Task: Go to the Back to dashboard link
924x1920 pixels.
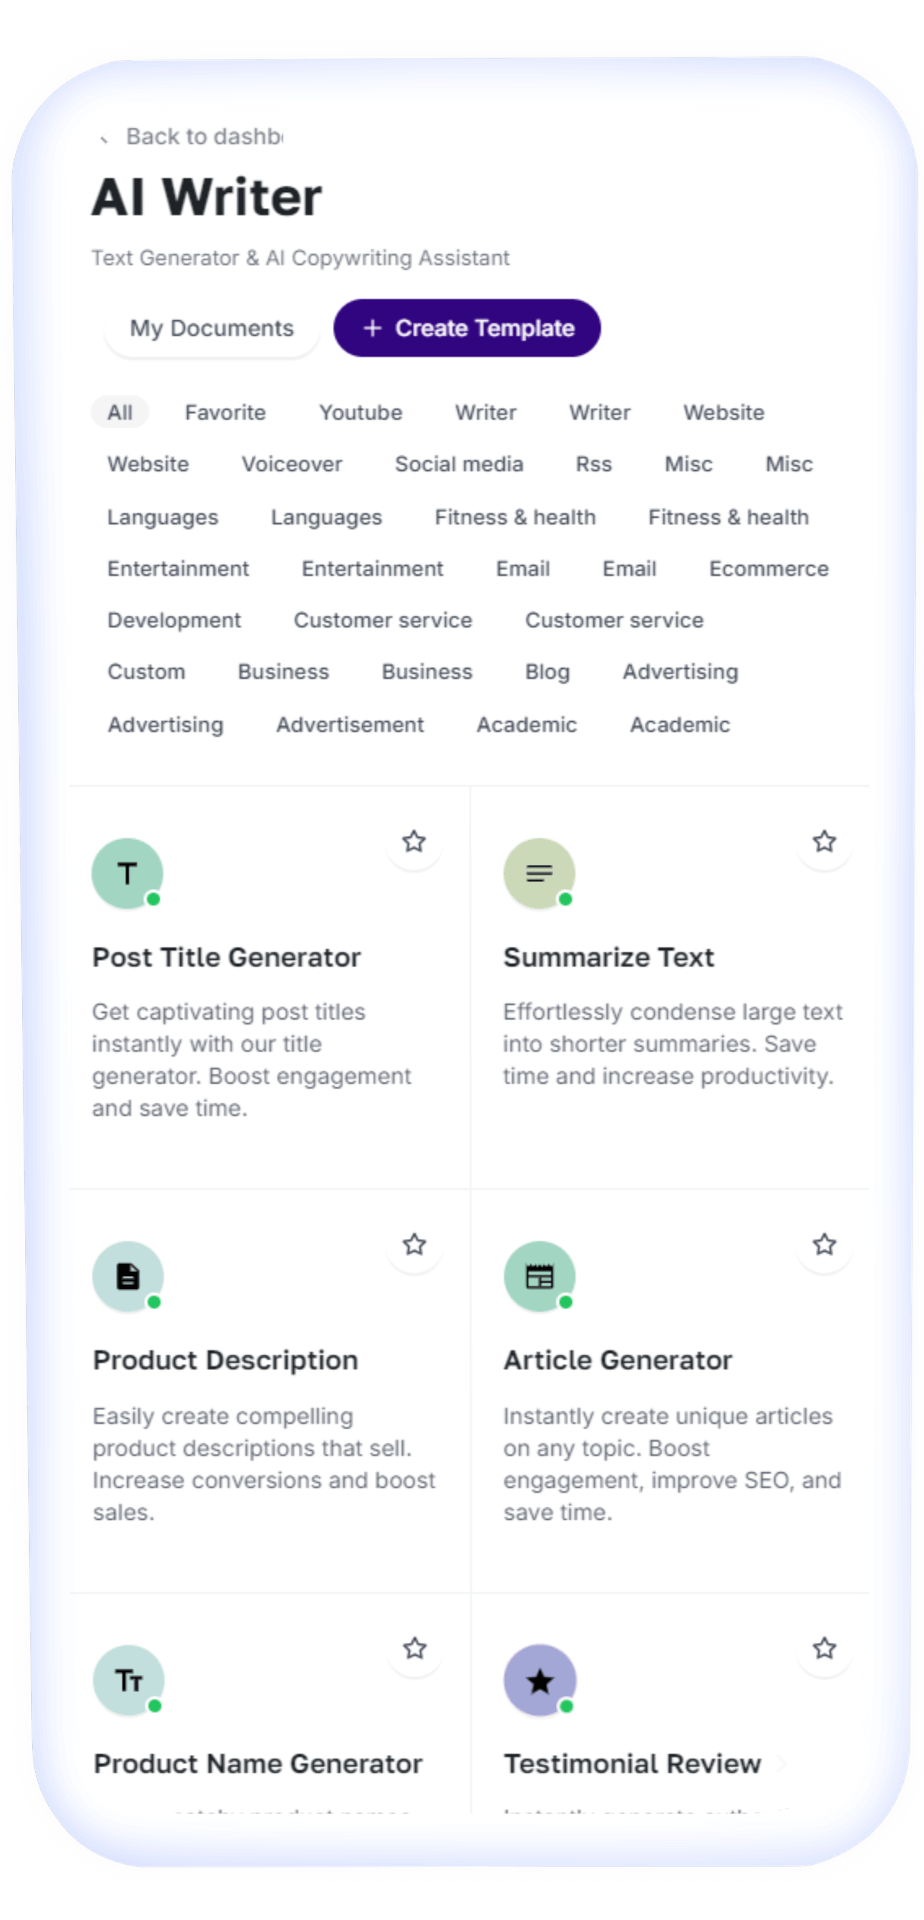Action: 203,137
